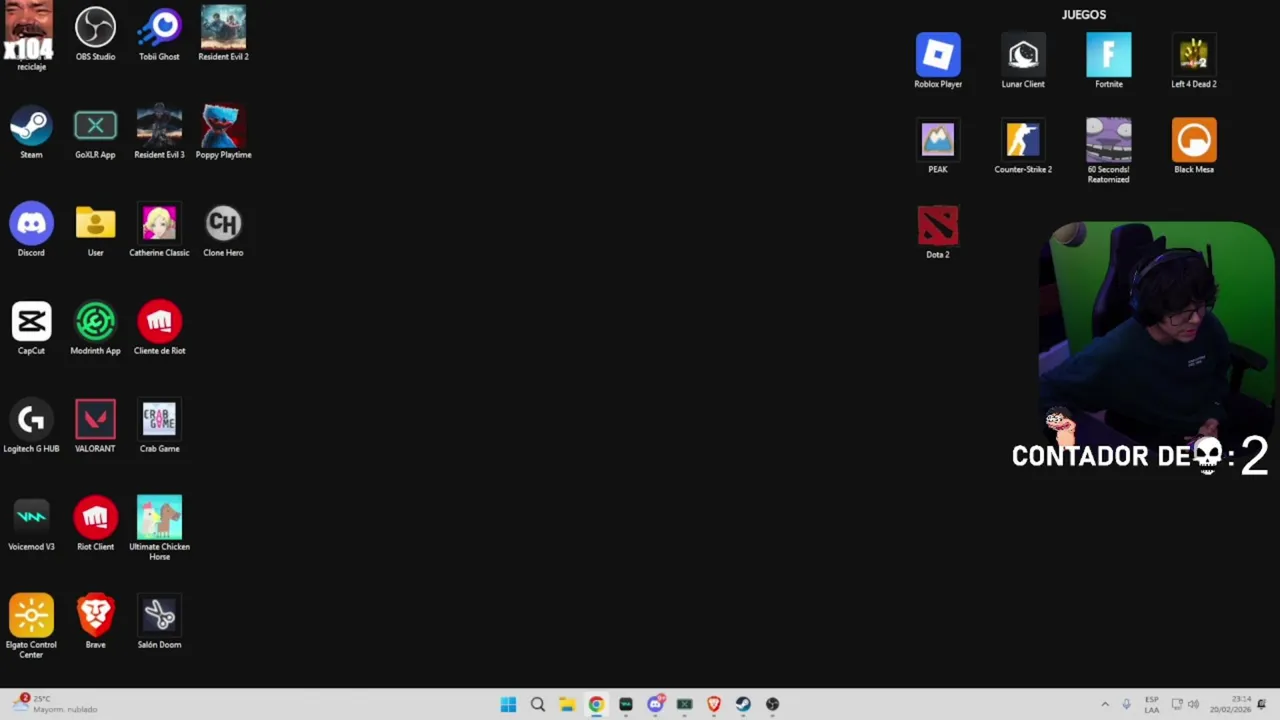Open the GoXLR taskbar icon
The width and height of the screenshot is (1280, 720).
(x=684, y=704)
